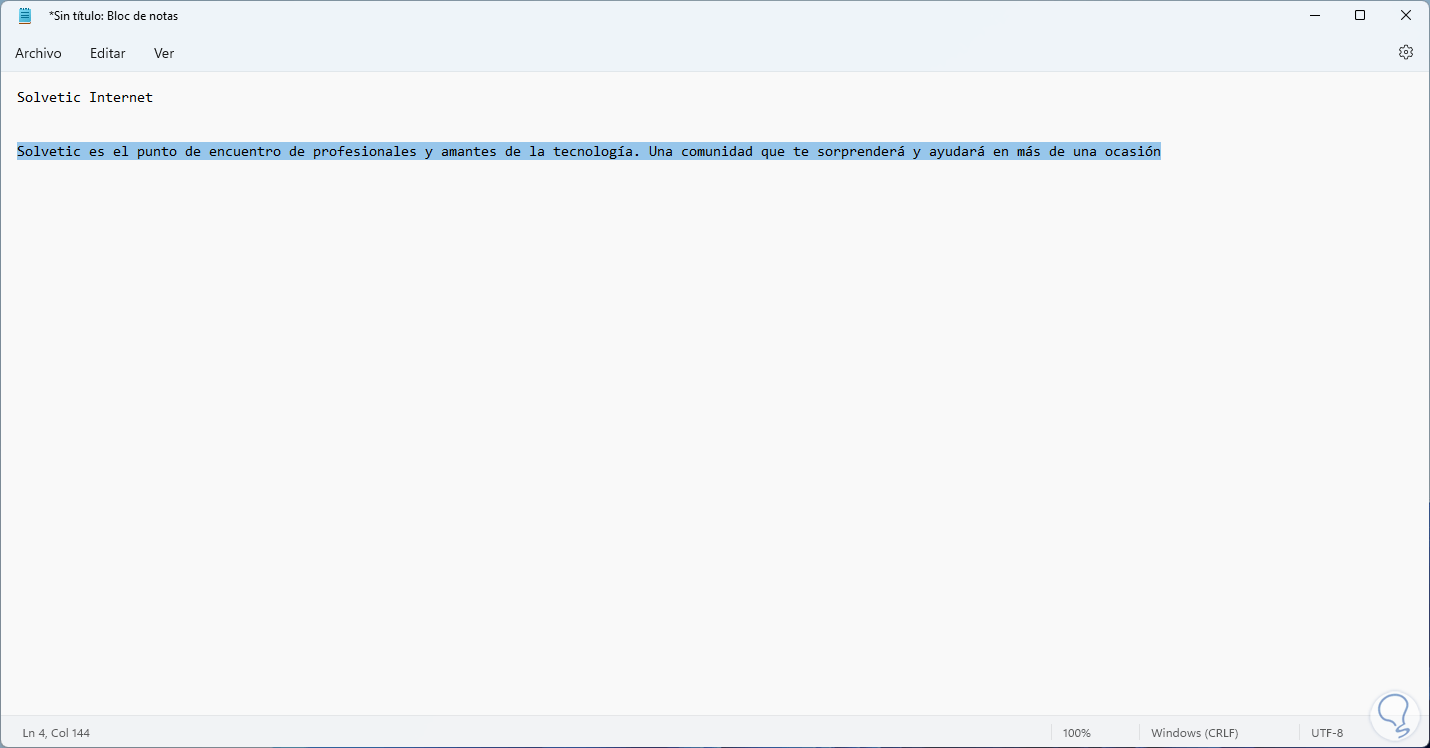Image resolution: width=1430 pixels, height=748 pixels.
Task: Click the highlighted word 'comunidad'
Action: point(717,152)
